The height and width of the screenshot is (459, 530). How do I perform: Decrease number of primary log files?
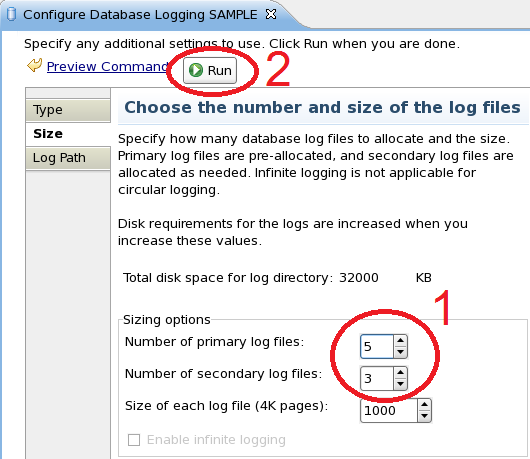tap(401, 352)
